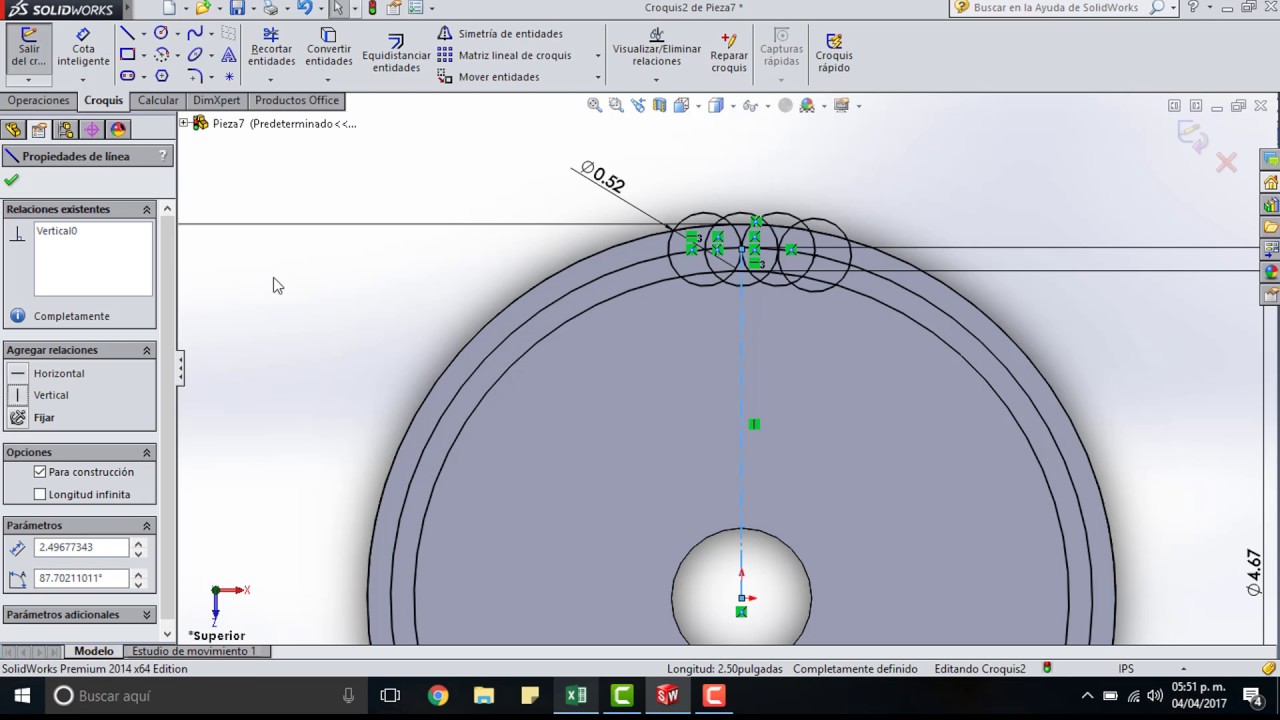Screen dimensions: 1280x720
Task: Select the Ellipse sketch tool
Action: tap(195, 55)
